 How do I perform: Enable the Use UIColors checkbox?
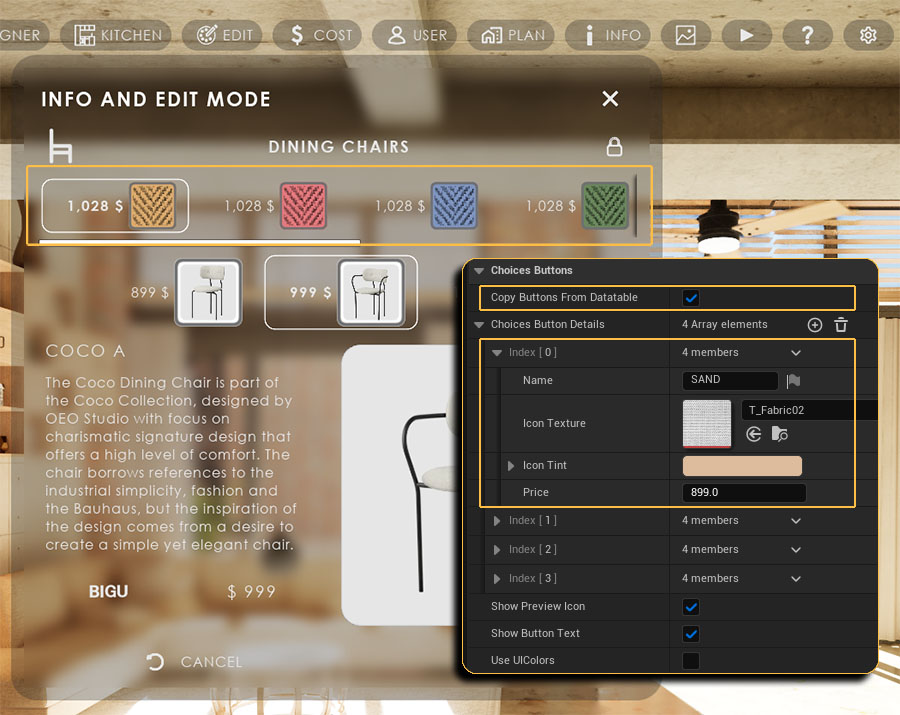[691, 661]
